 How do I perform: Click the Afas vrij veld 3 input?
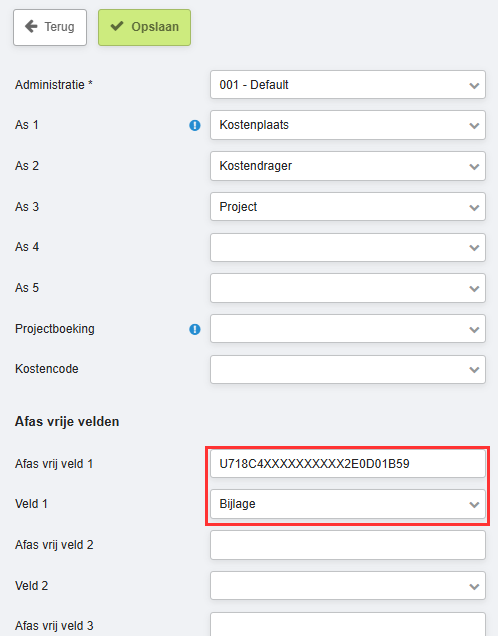pos(348,625)
